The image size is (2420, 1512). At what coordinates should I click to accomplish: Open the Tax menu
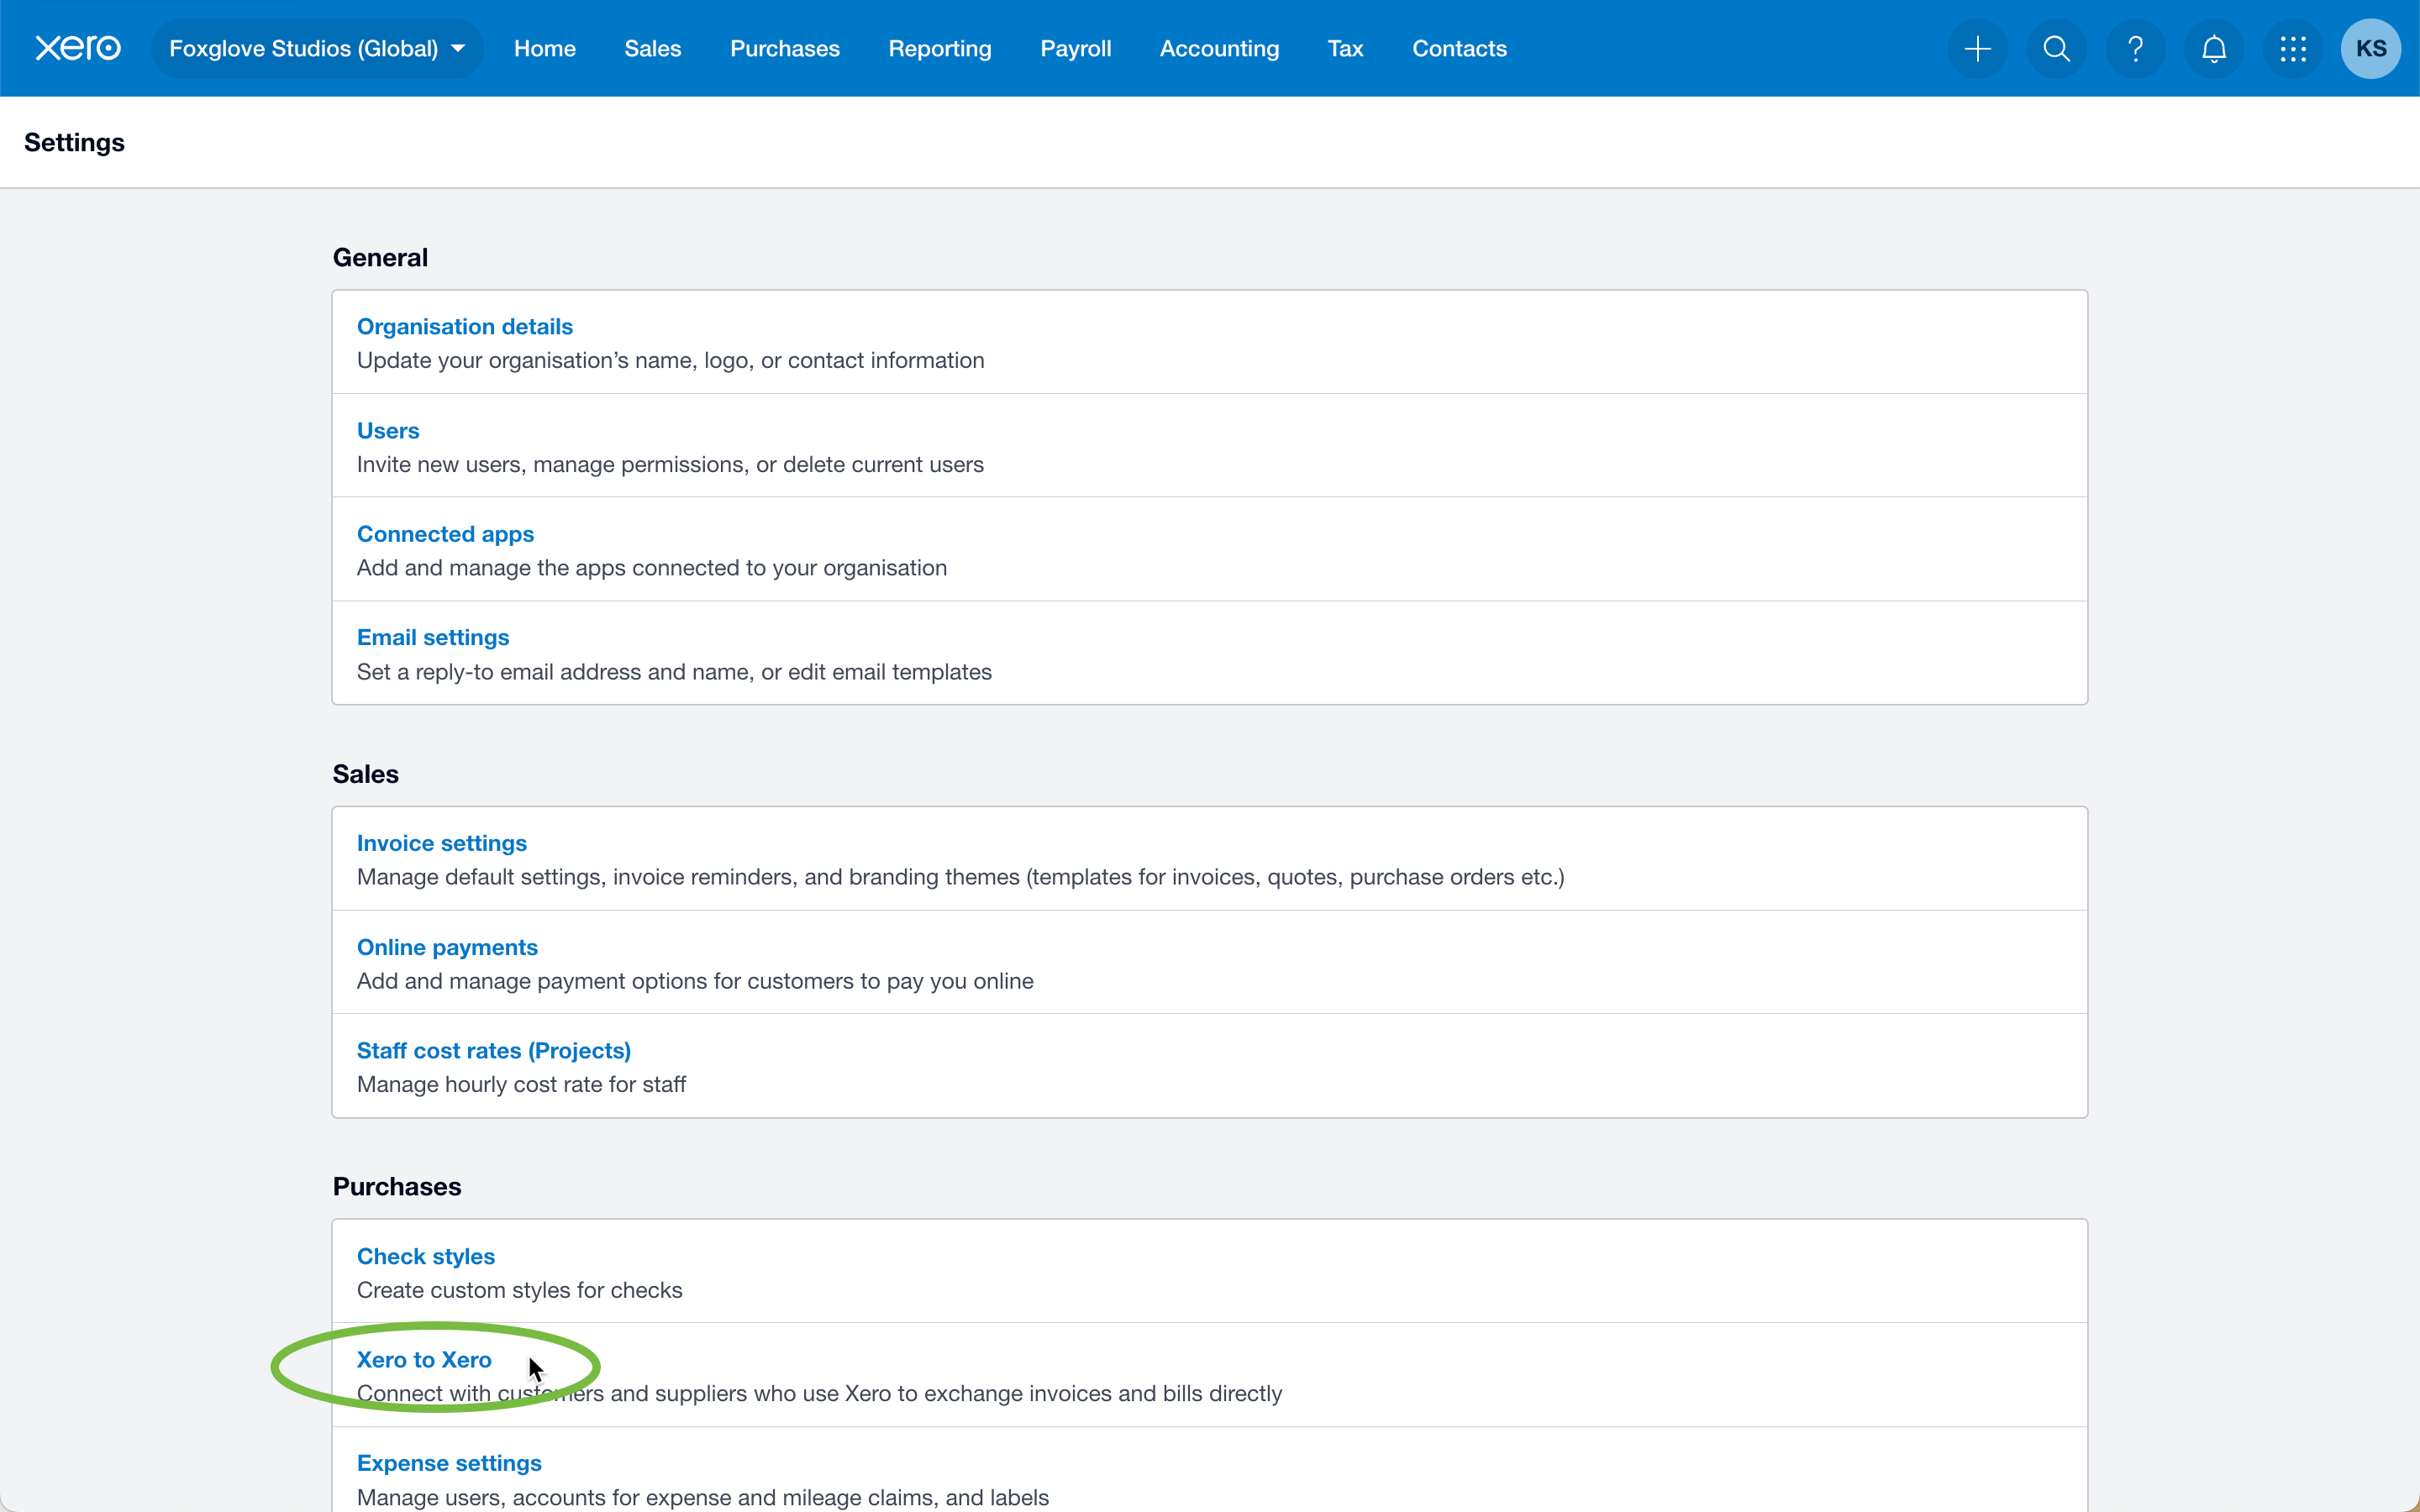pyautogui.click(x=1343, y=47)
